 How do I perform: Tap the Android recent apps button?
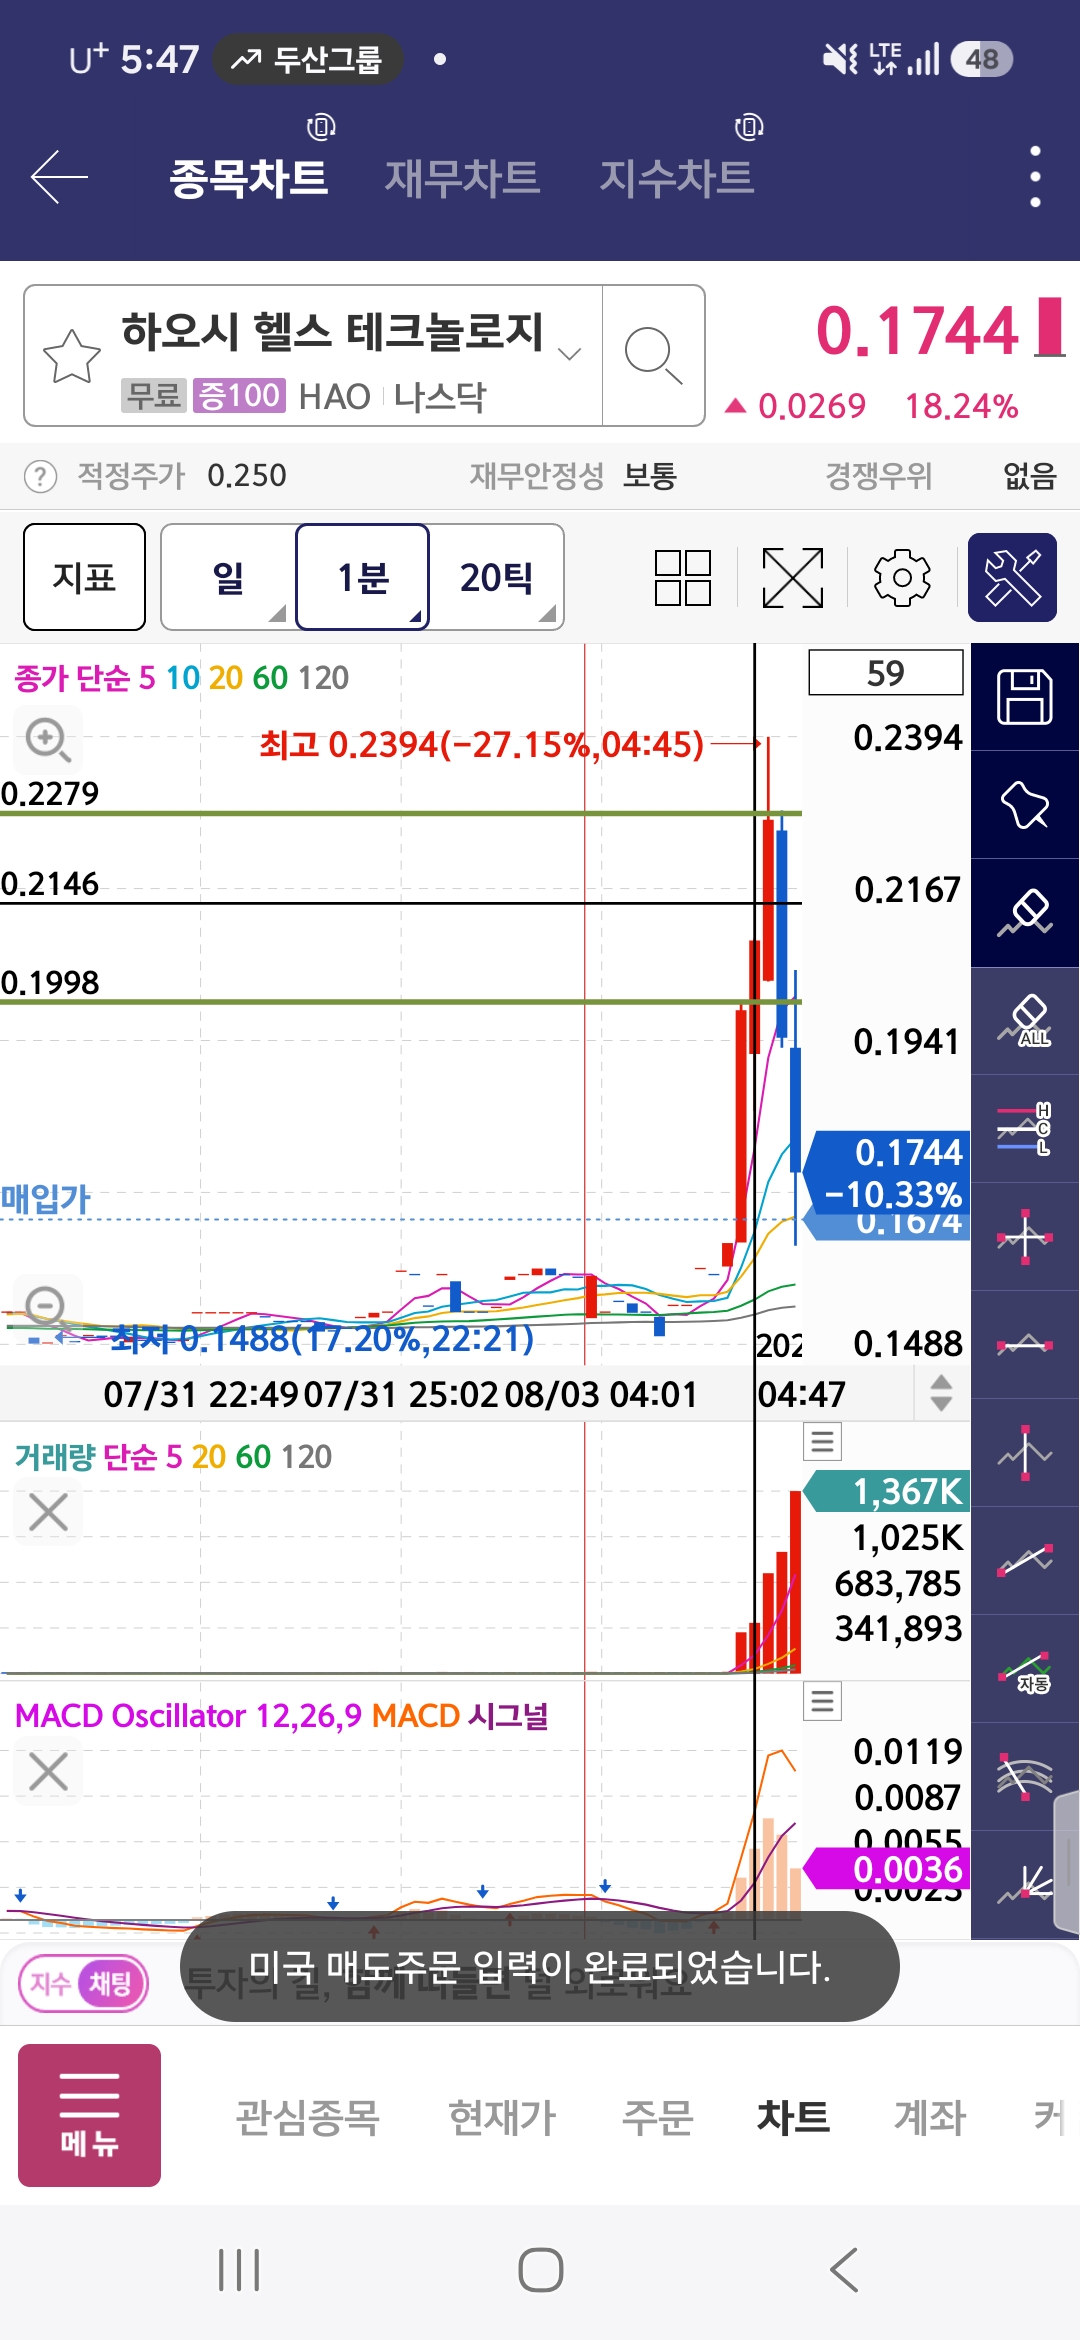tap(239, 2270)
